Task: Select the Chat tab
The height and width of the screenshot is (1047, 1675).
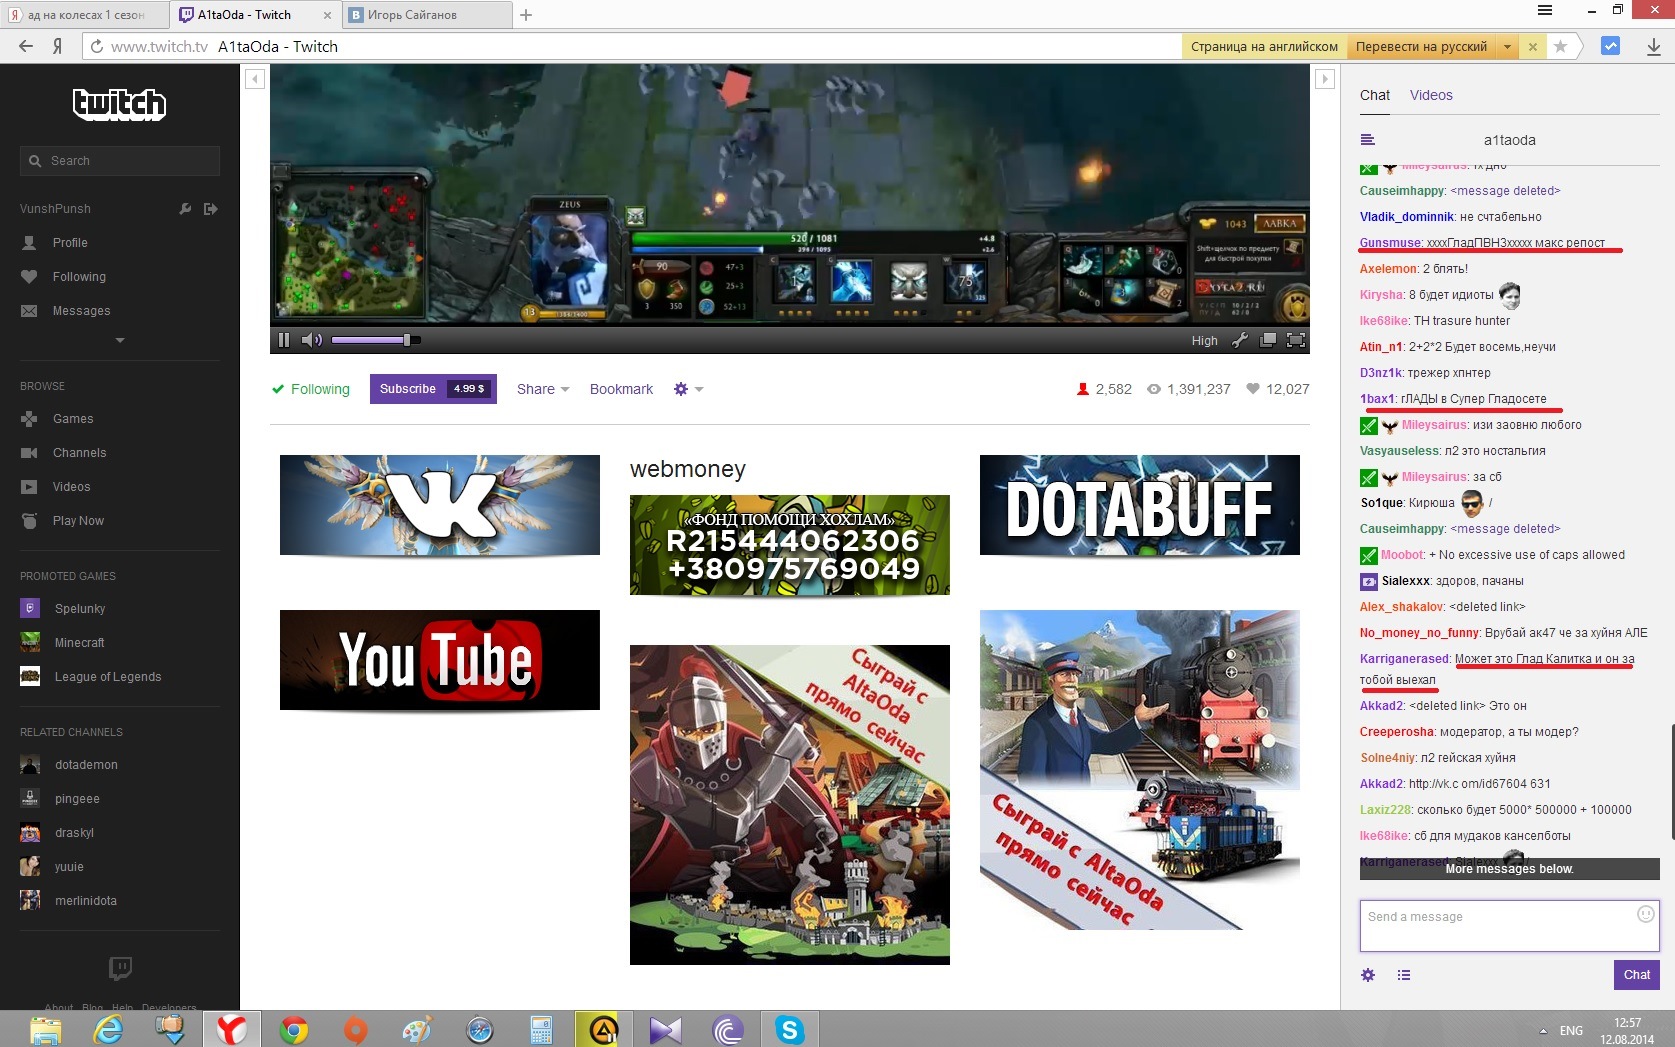Action: click(x=1375, y=95)
